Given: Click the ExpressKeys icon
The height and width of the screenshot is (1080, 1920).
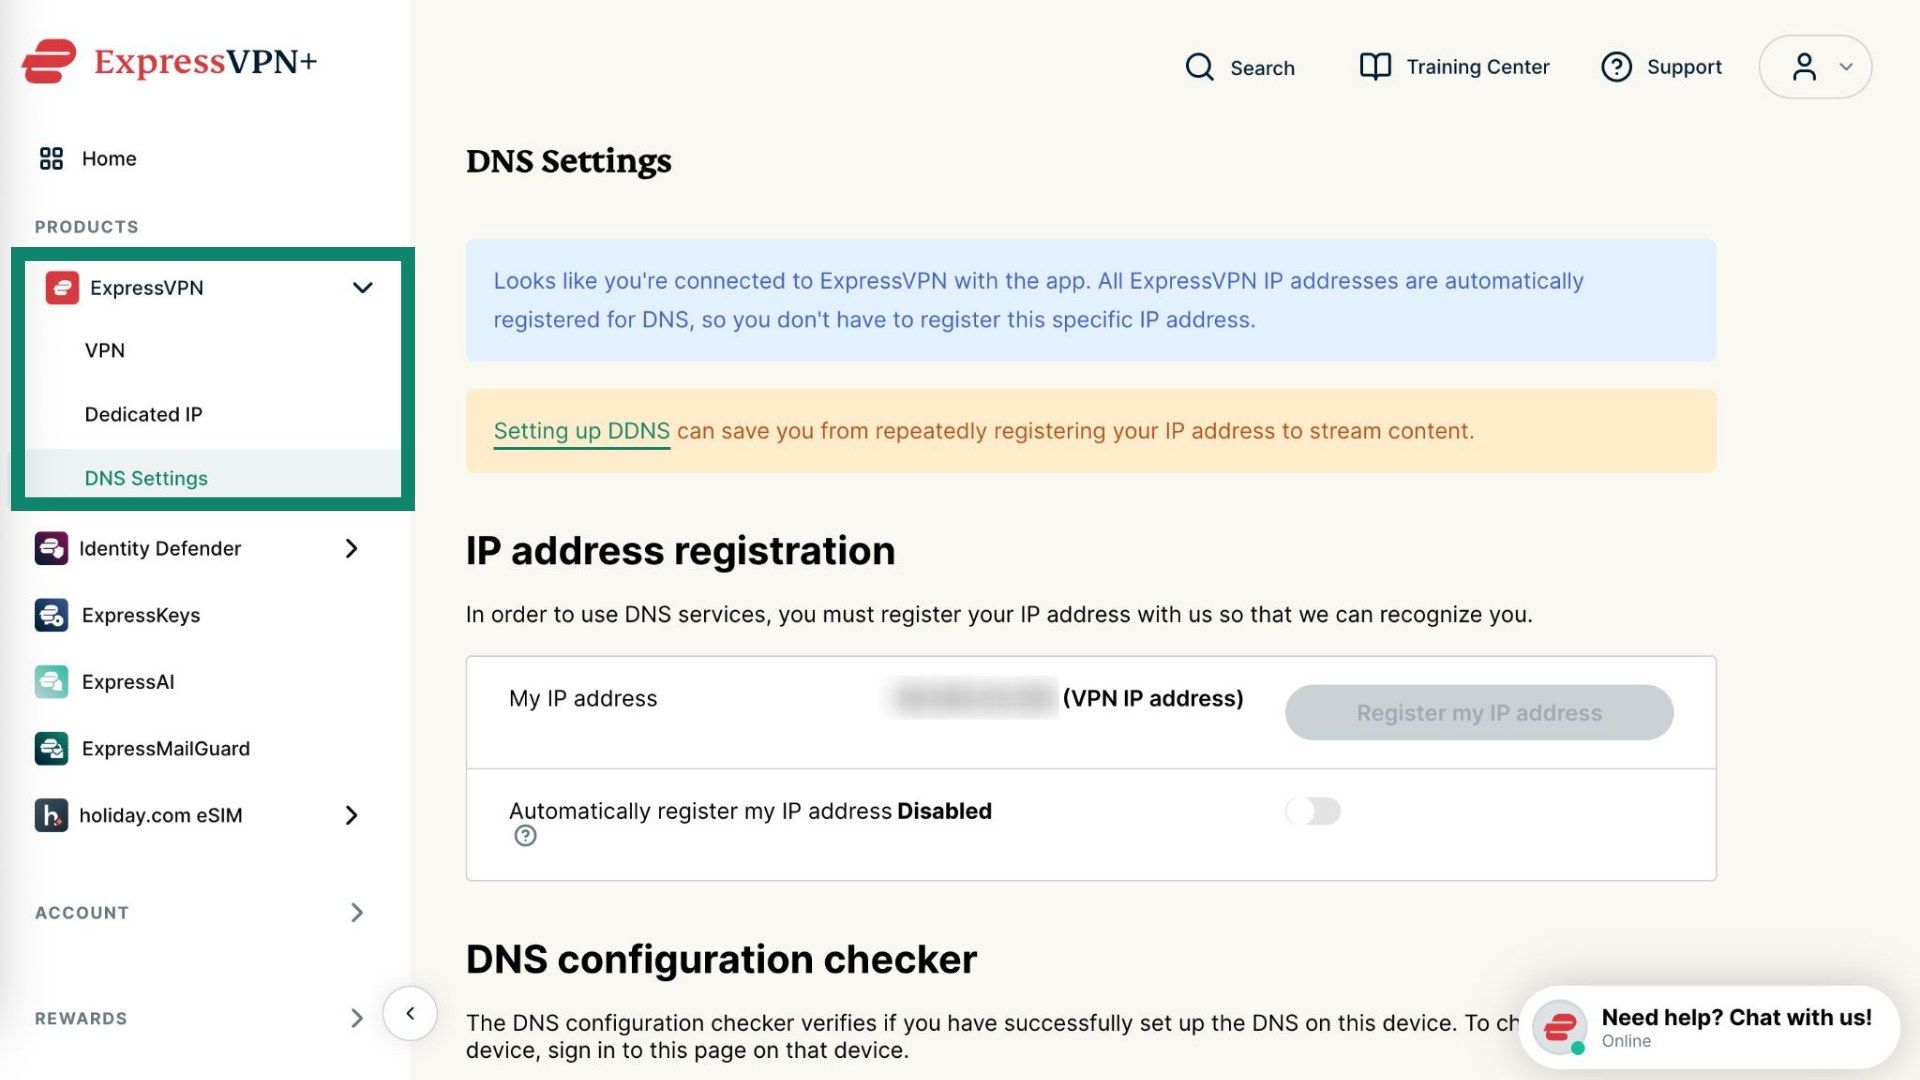Looking at the screenshot, I should pos(51,615).
